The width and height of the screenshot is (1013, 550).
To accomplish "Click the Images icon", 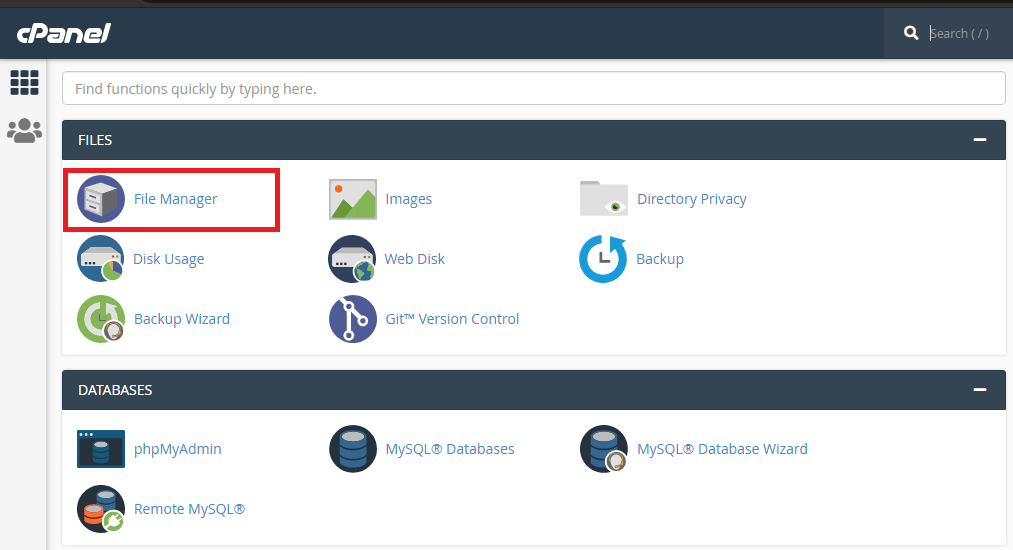I will [353, 199].
